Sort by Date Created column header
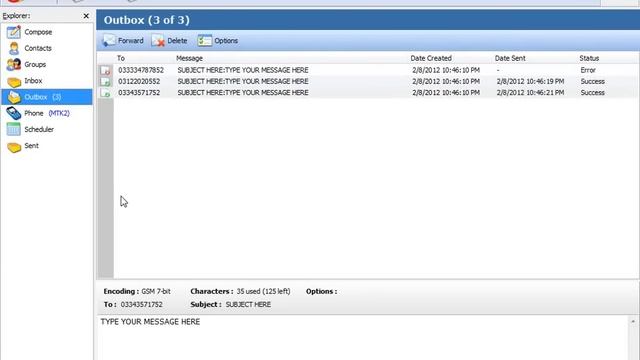The height and width of the screenshot is (360, 640). 431,58
